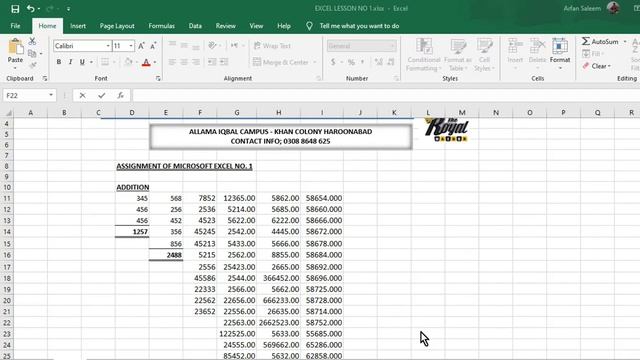Click the Name Box showing F22
The height and width of the screenshot is (360, 640).
[29, 96]
